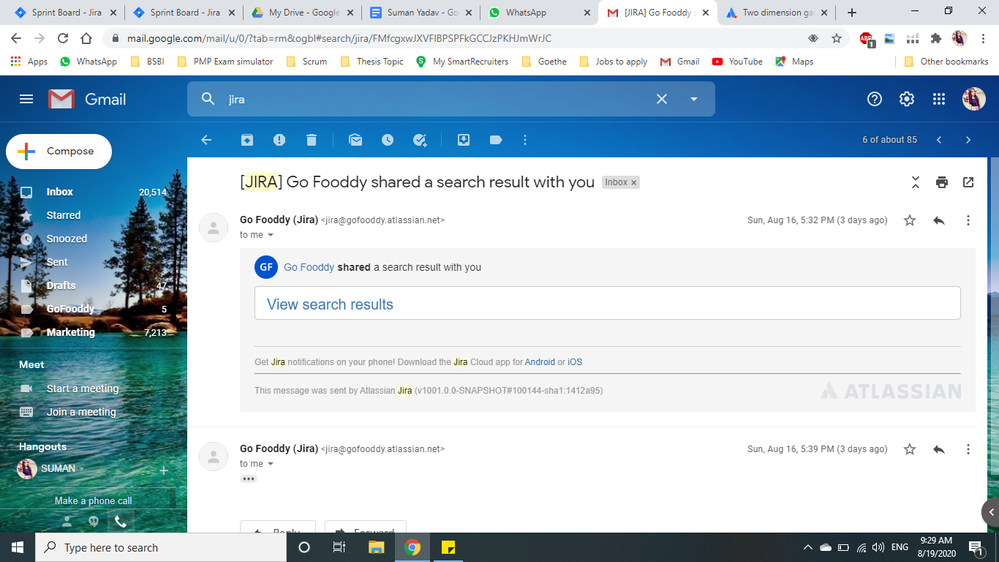Mark conversation as unread
The height and width of the screenshot is (562, 999).
(x=356, y=140)
